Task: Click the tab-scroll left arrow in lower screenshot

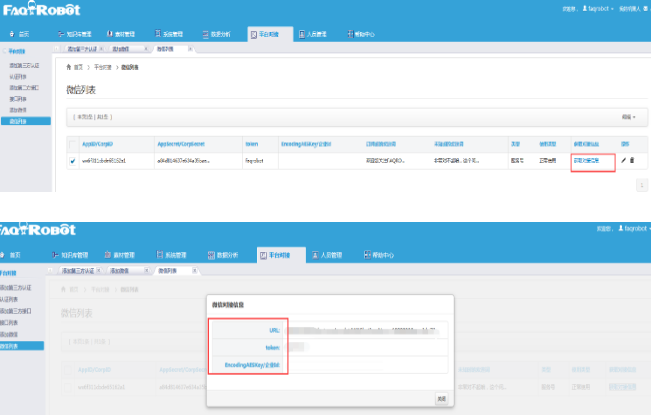Action: (50, 271)
